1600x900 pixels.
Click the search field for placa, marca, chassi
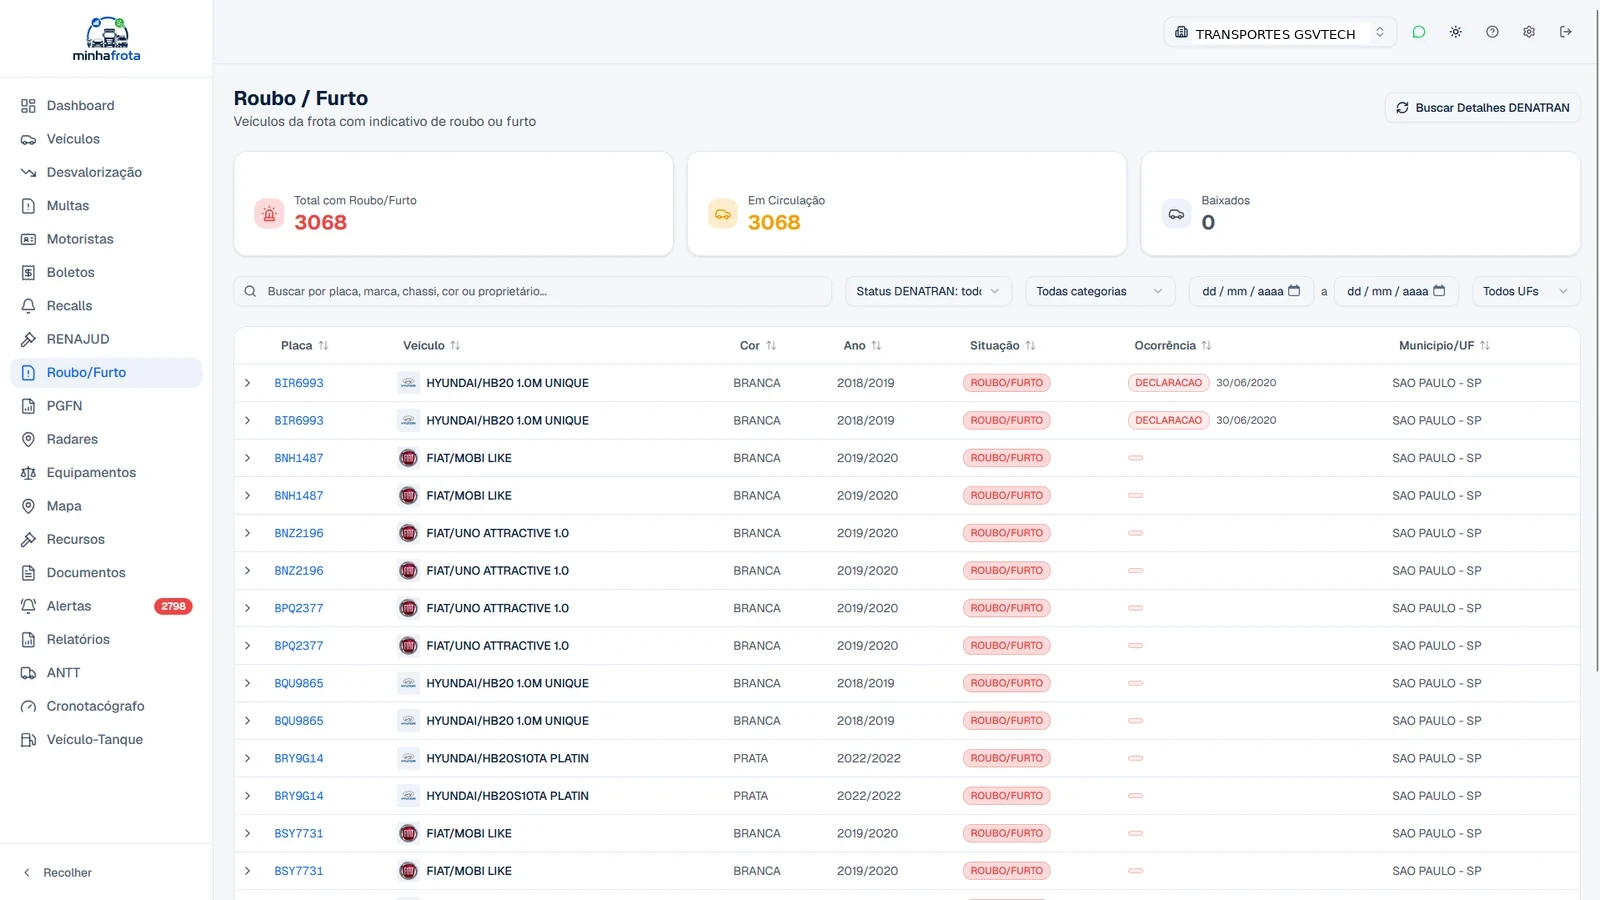533,291
